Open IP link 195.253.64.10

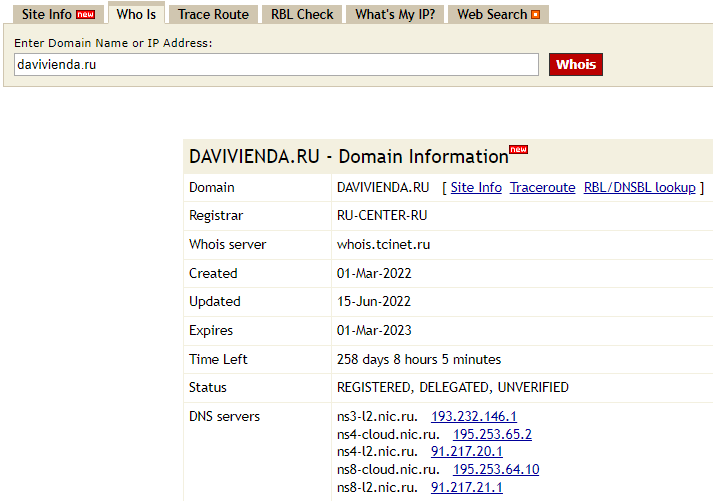[x=496, y=469]
